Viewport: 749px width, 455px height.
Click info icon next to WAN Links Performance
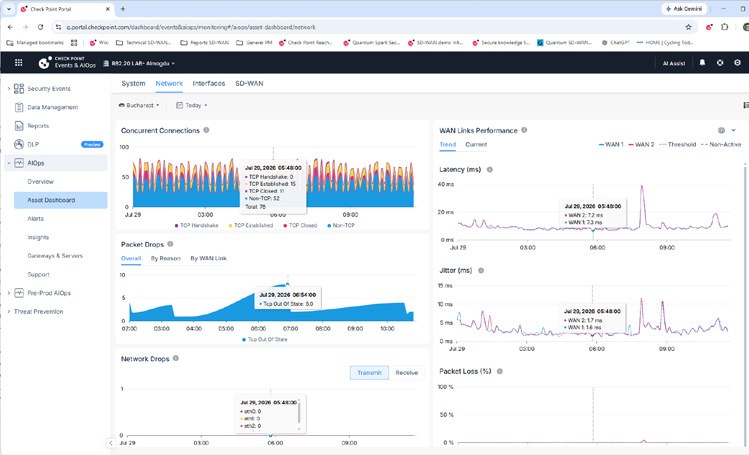(x=524, y=130)
